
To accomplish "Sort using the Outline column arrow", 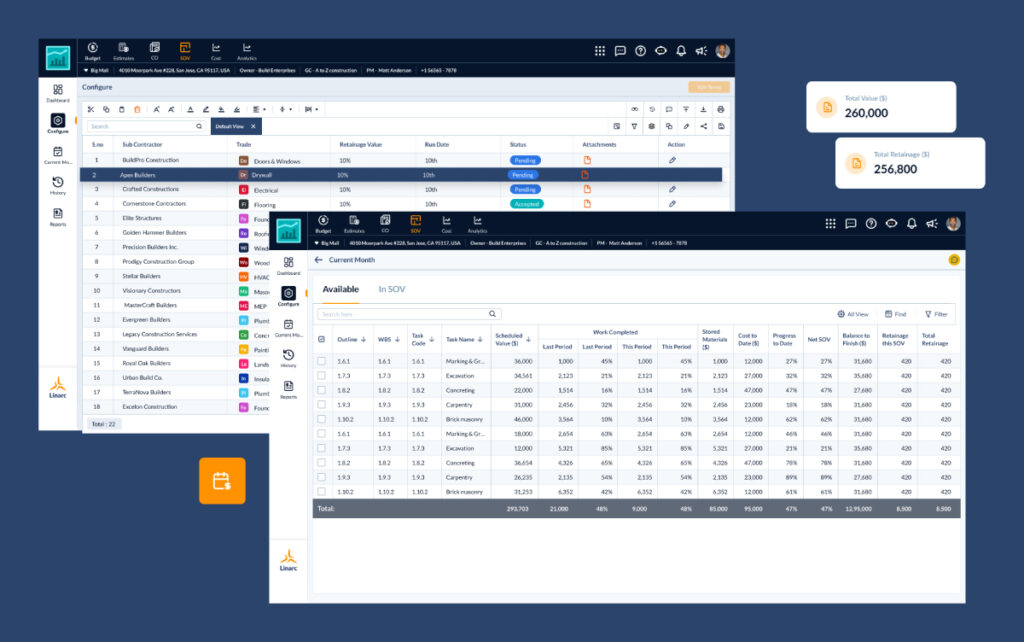I will (363, 338).
